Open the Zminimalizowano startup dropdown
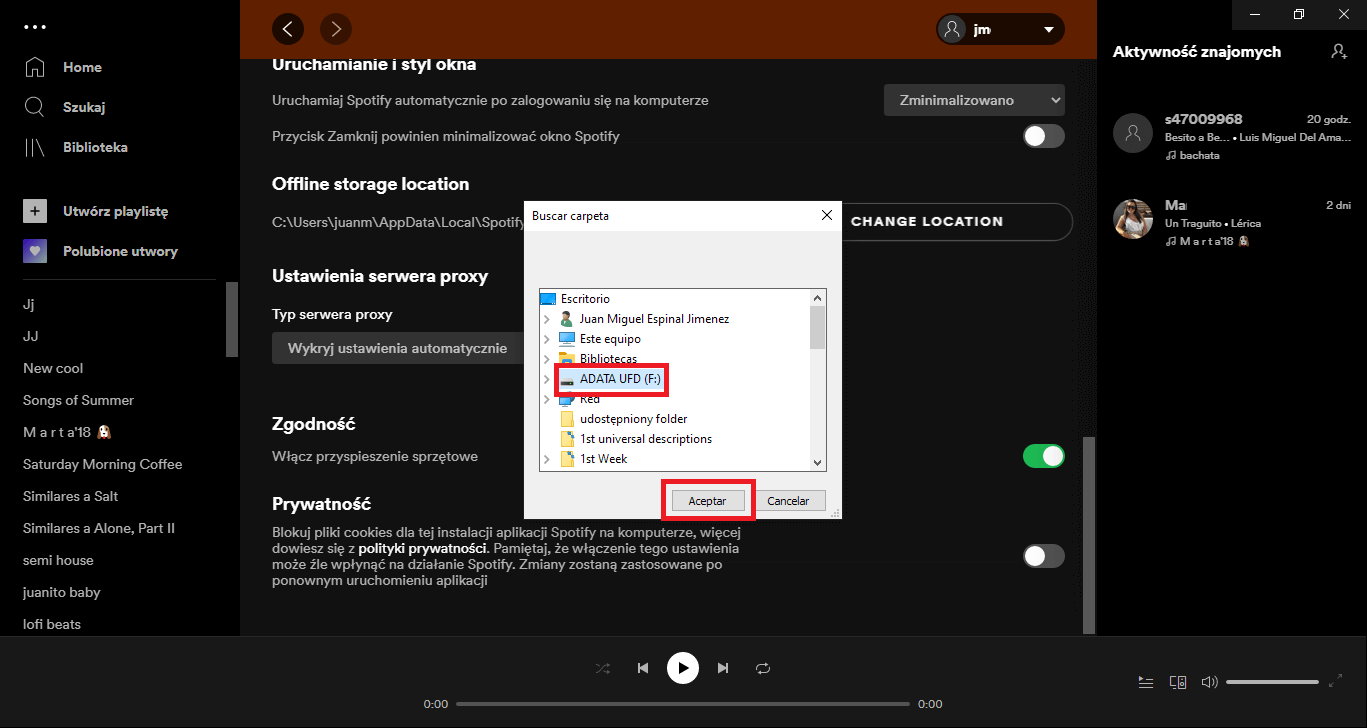The width and height of the screenshot is (1367, 728). pos(974,100)
